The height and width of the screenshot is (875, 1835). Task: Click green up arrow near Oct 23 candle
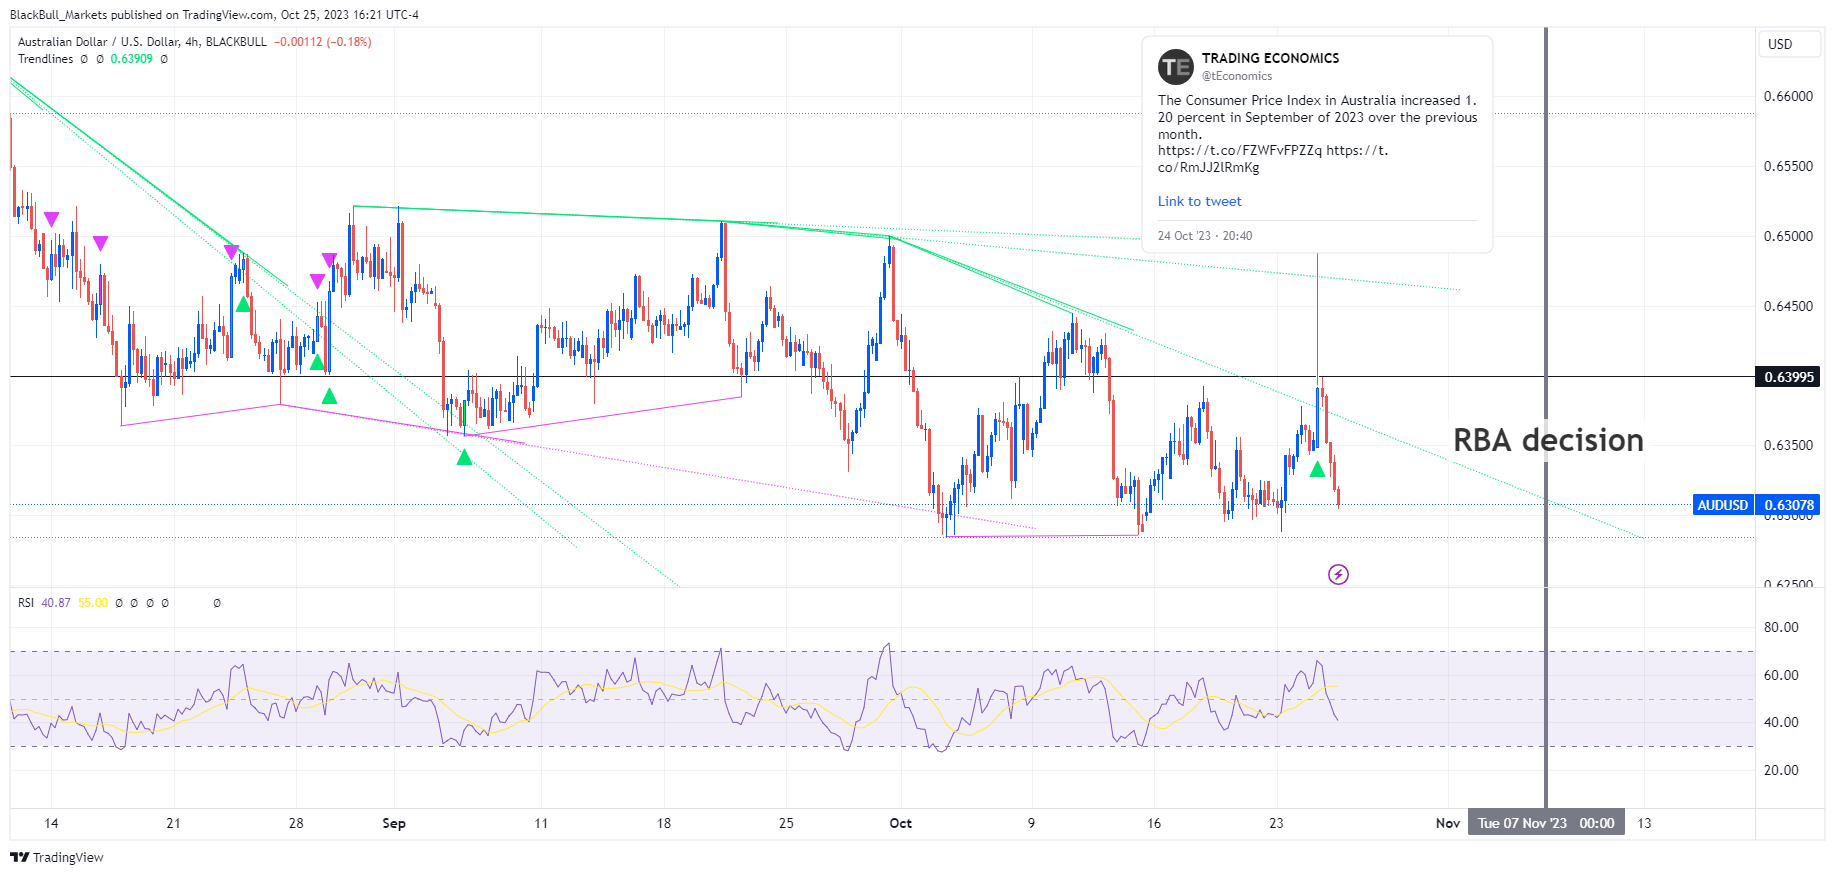(x=1318, y=469)
